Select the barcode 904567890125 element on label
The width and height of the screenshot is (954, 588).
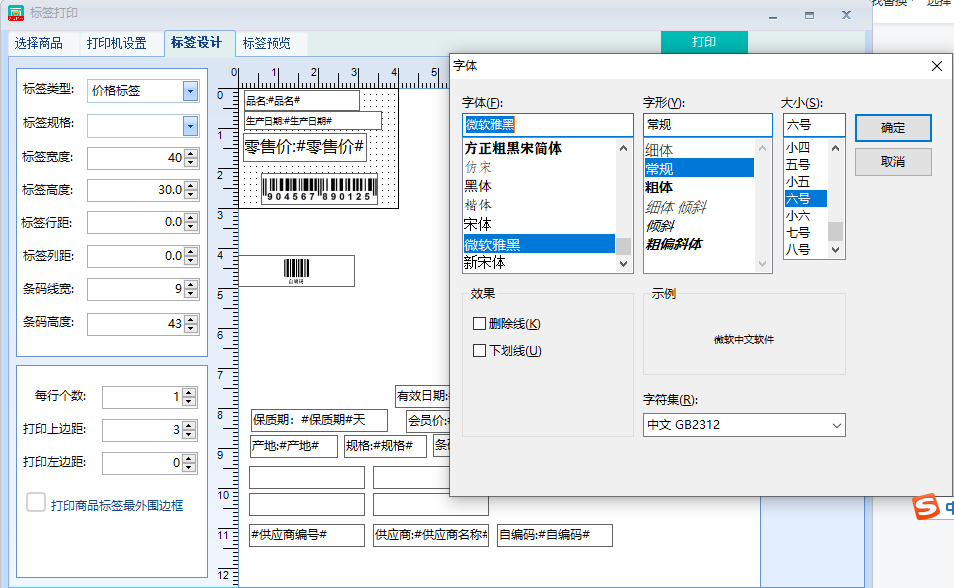[320, 189]
